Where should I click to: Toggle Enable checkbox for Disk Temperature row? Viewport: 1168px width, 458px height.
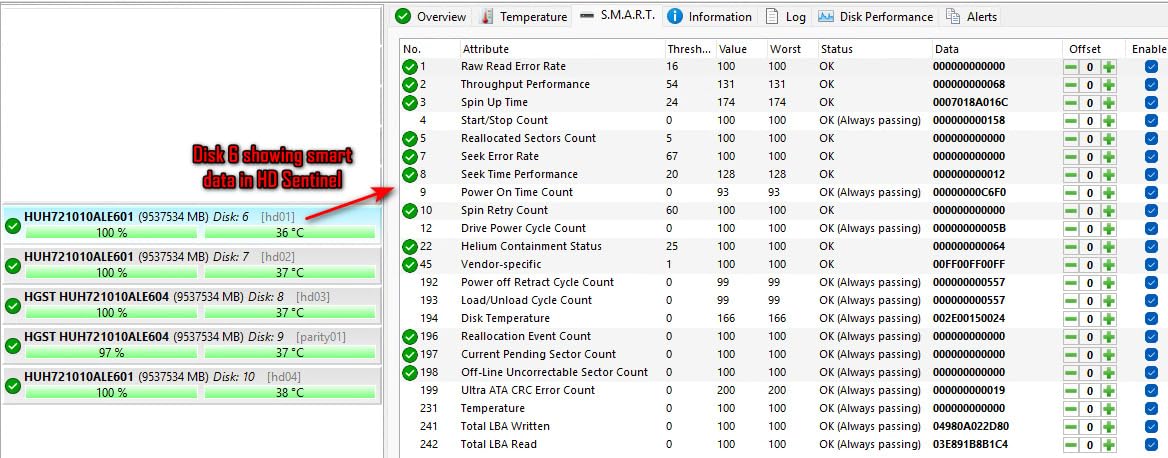click(x=1151, y=319)
